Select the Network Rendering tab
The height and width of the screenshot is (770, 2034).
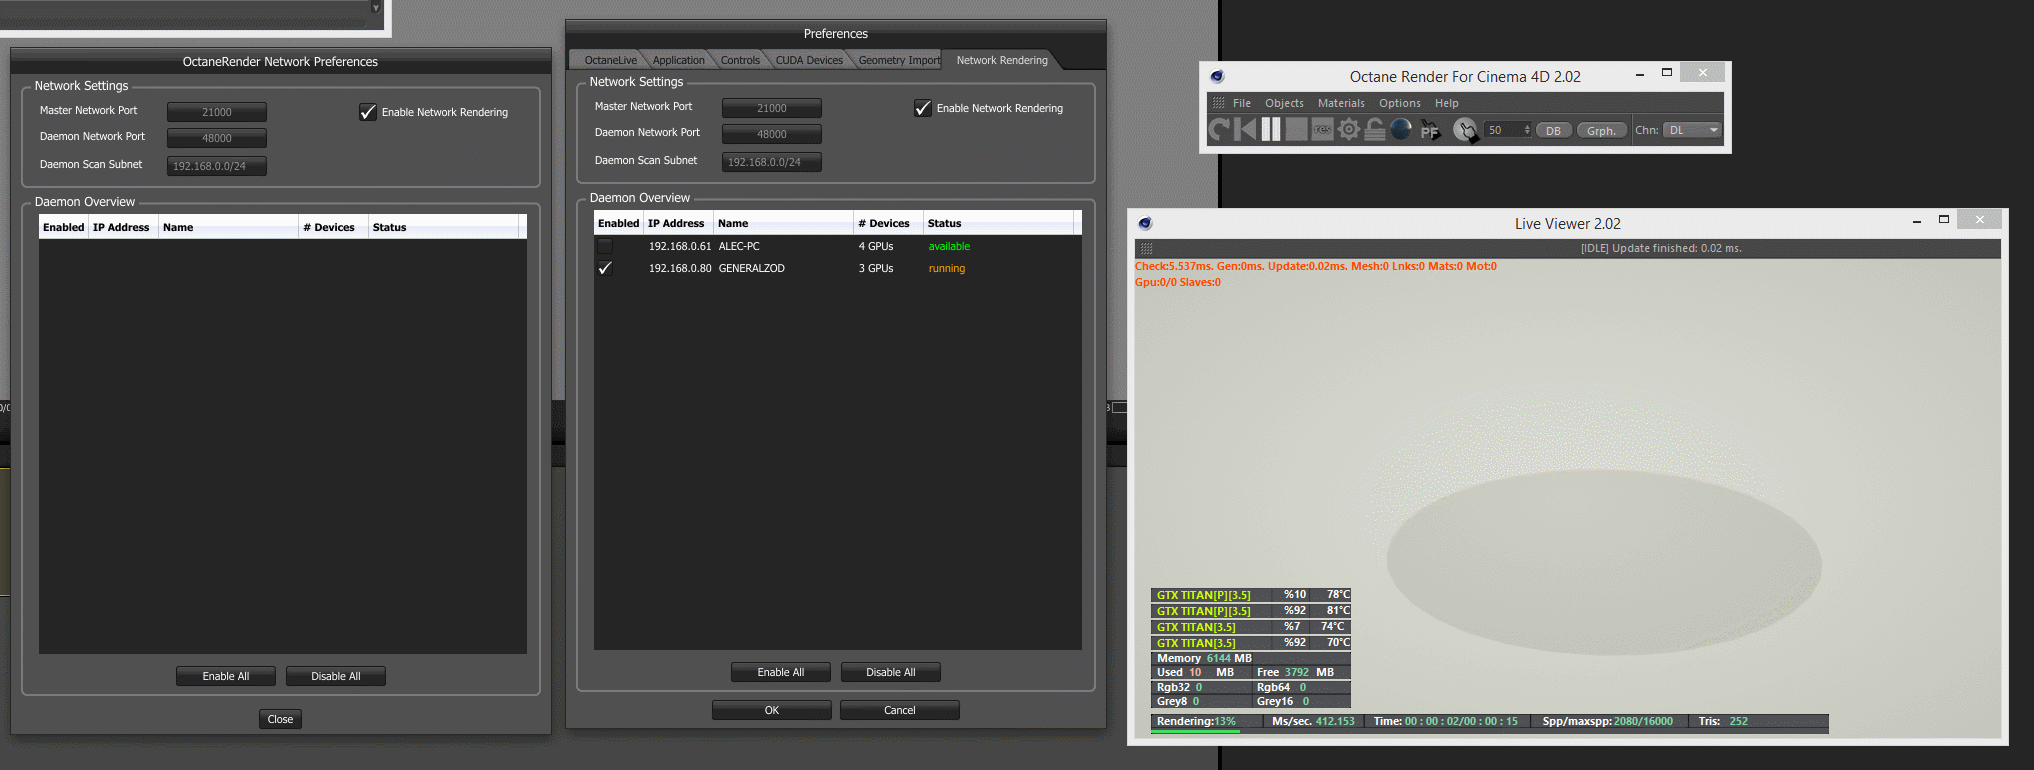1002,60
